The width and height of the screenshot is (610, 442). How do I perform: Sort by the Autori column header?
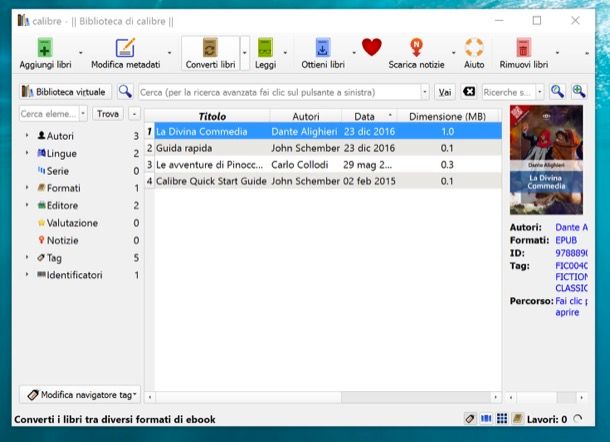(306, 116)
